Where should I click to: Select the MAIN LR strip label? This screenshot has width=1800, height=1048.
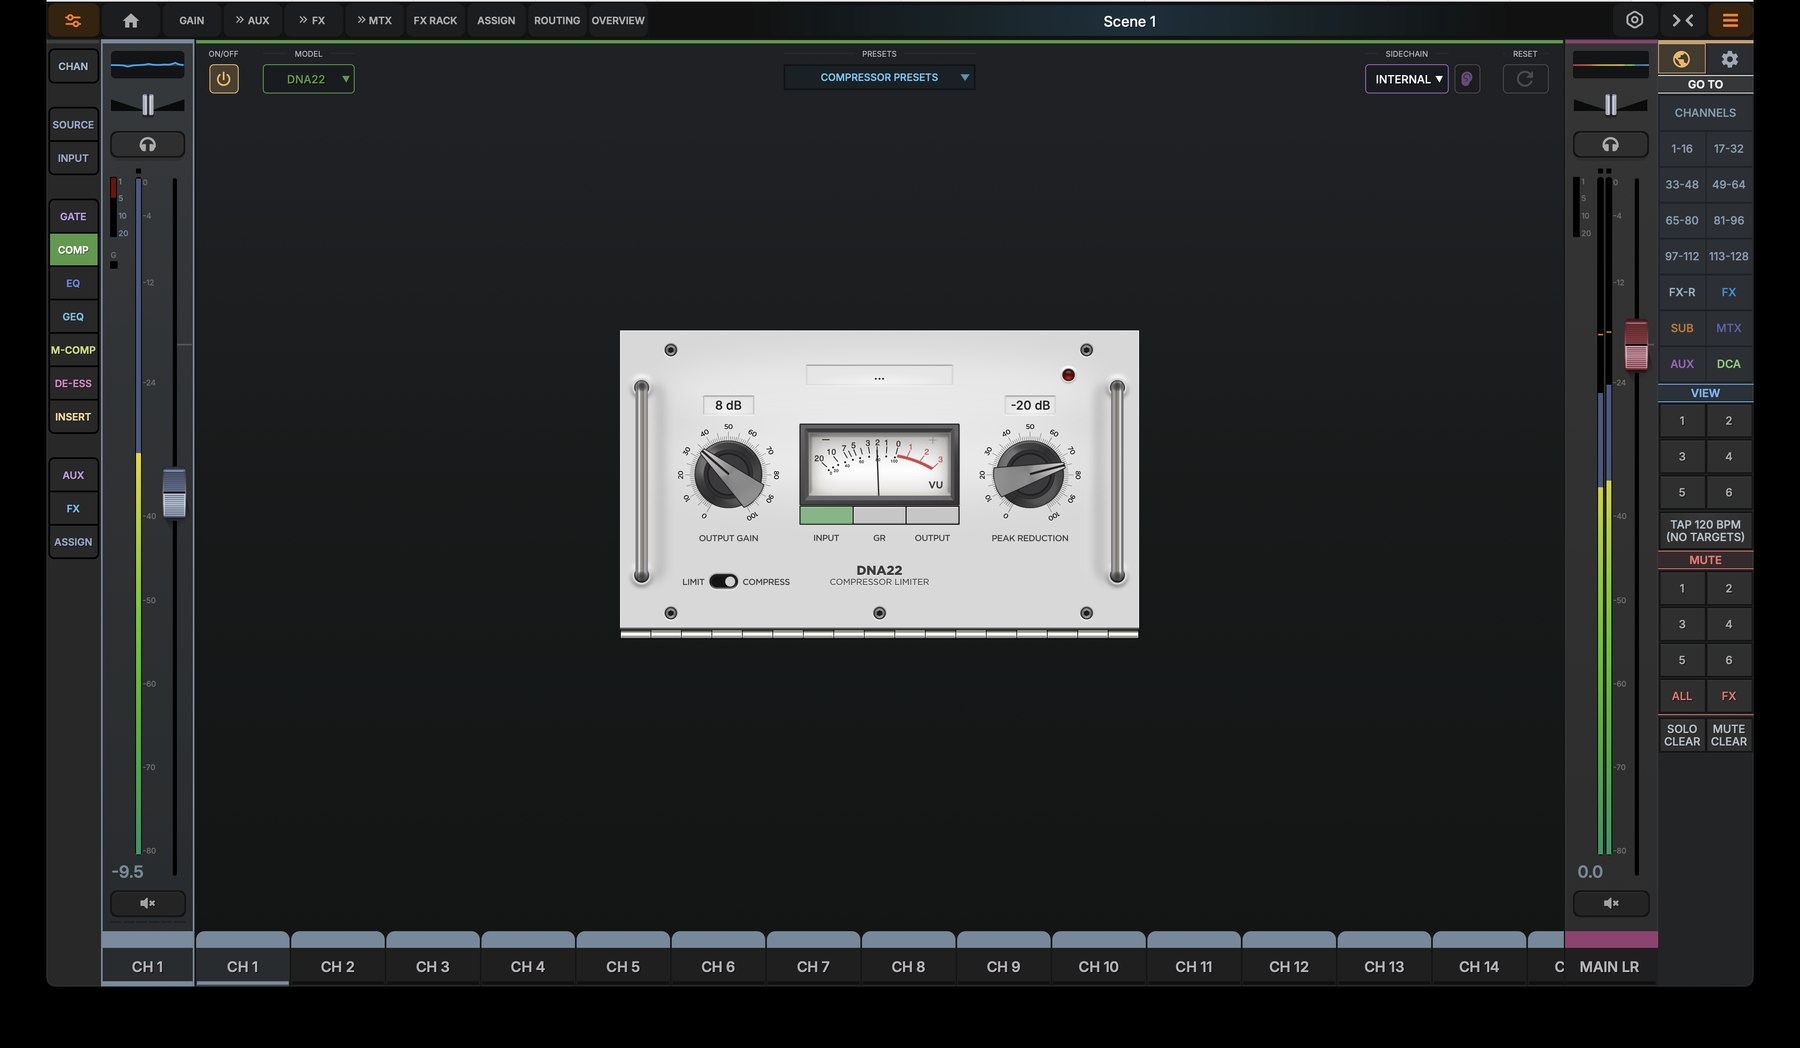(x=1610, y=966)
